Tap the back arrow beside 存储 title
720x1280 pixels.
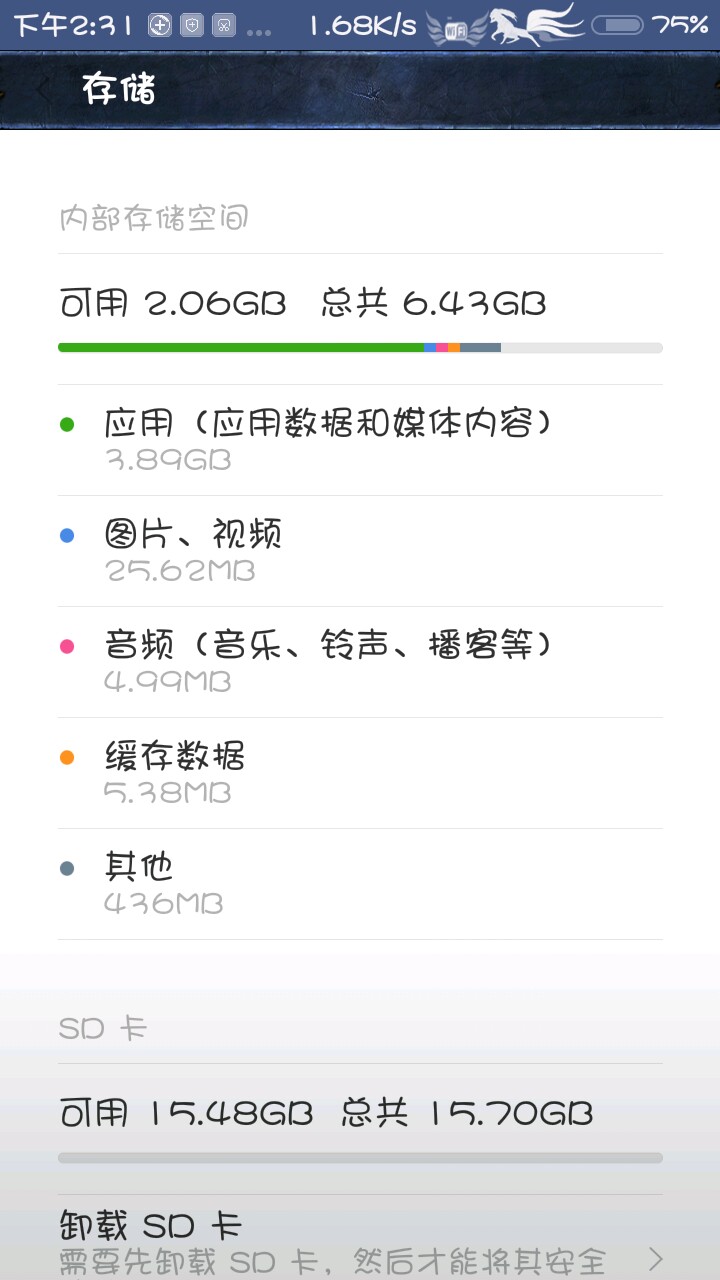pyautogui.click(x=42, y=90)
